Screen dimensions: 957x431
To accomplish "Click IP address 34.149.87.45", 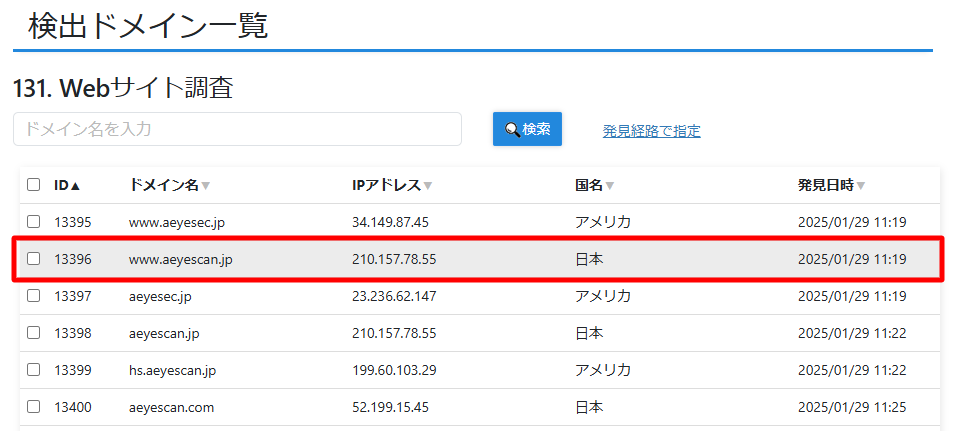I will (391, 222).
